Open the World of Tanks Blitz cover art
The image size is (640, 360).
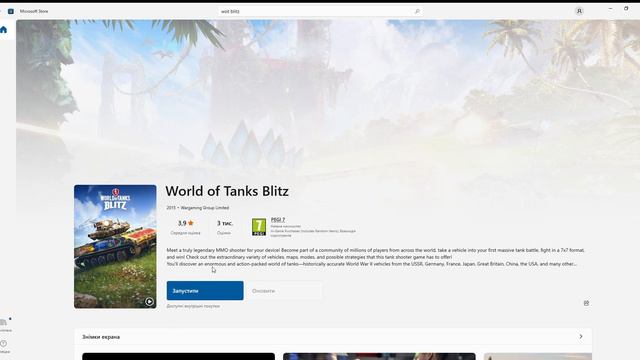click(x=115, y=247)
